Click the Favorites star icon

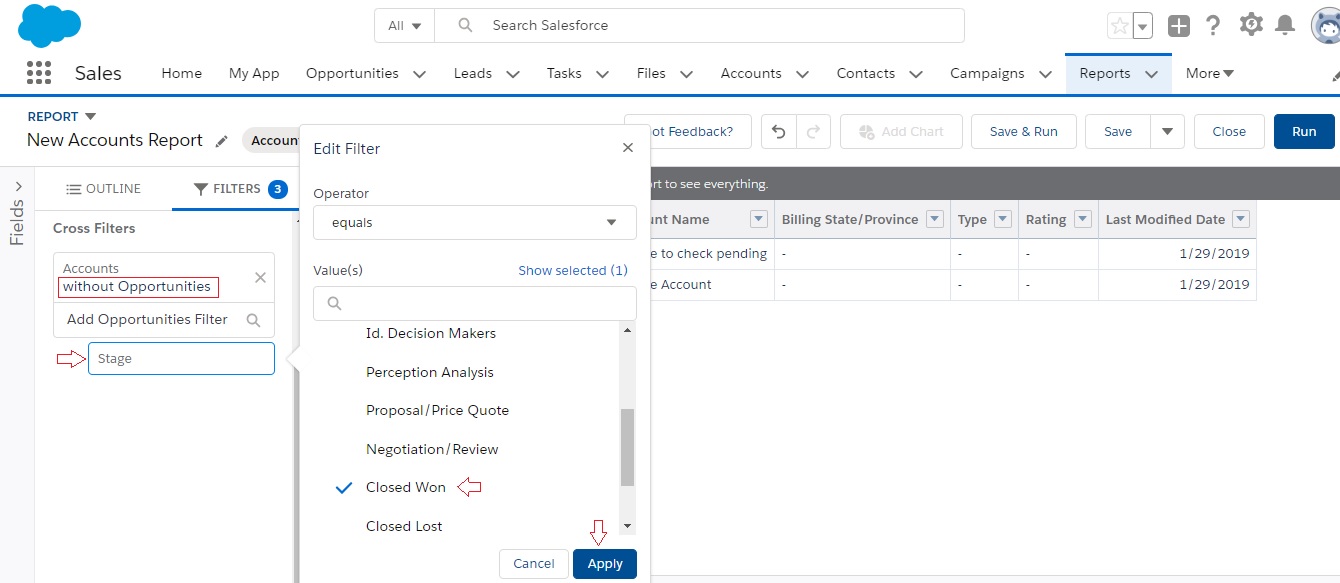[x=1119, y=26]
